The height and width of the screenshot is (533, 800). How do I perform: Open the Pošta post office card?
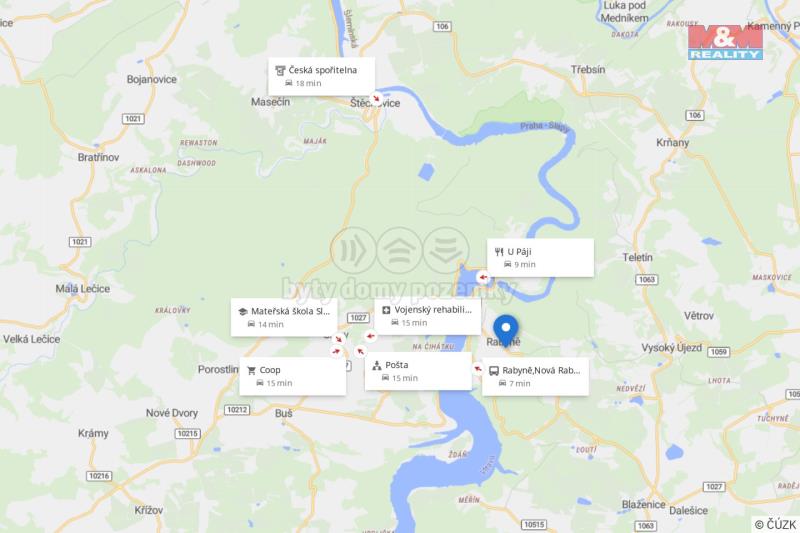418,371
